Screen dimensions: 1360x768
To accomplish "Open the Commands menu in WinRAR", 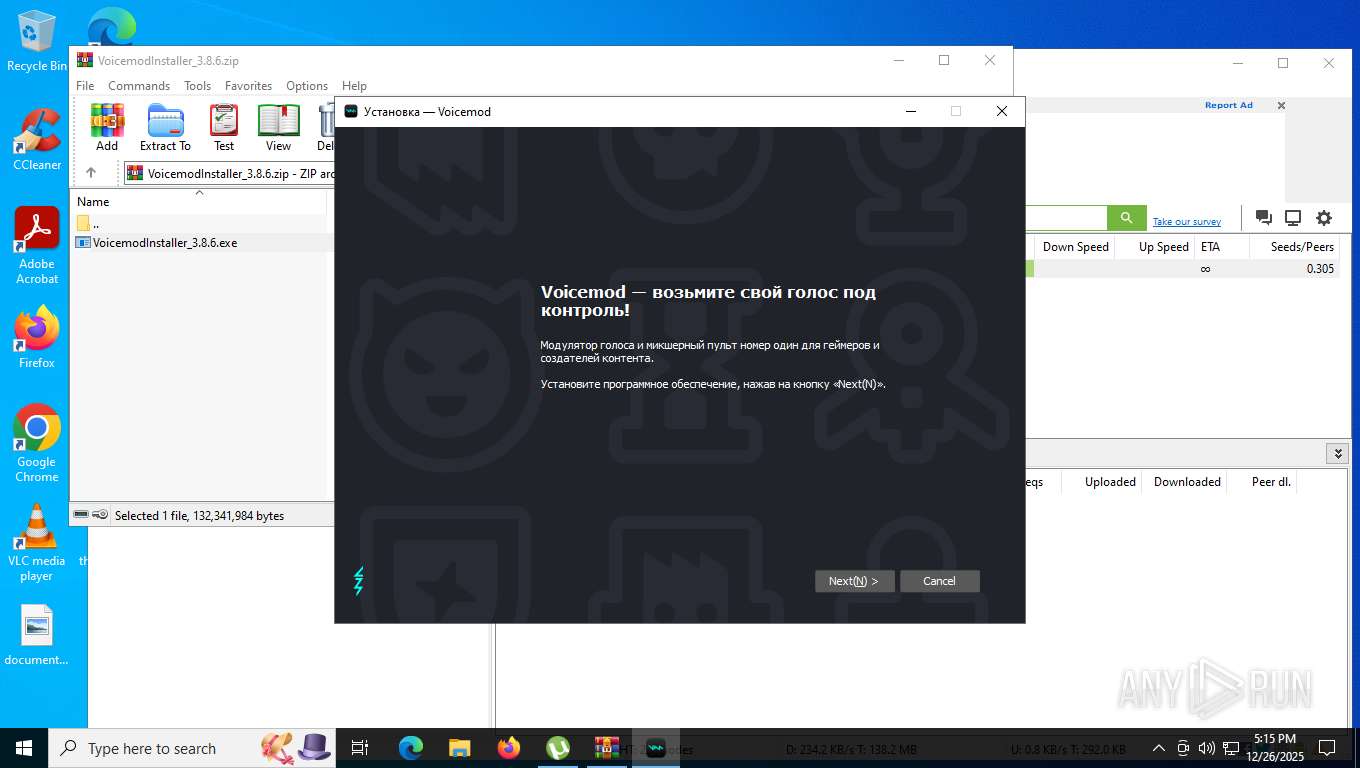I will [x=139, y=86].
